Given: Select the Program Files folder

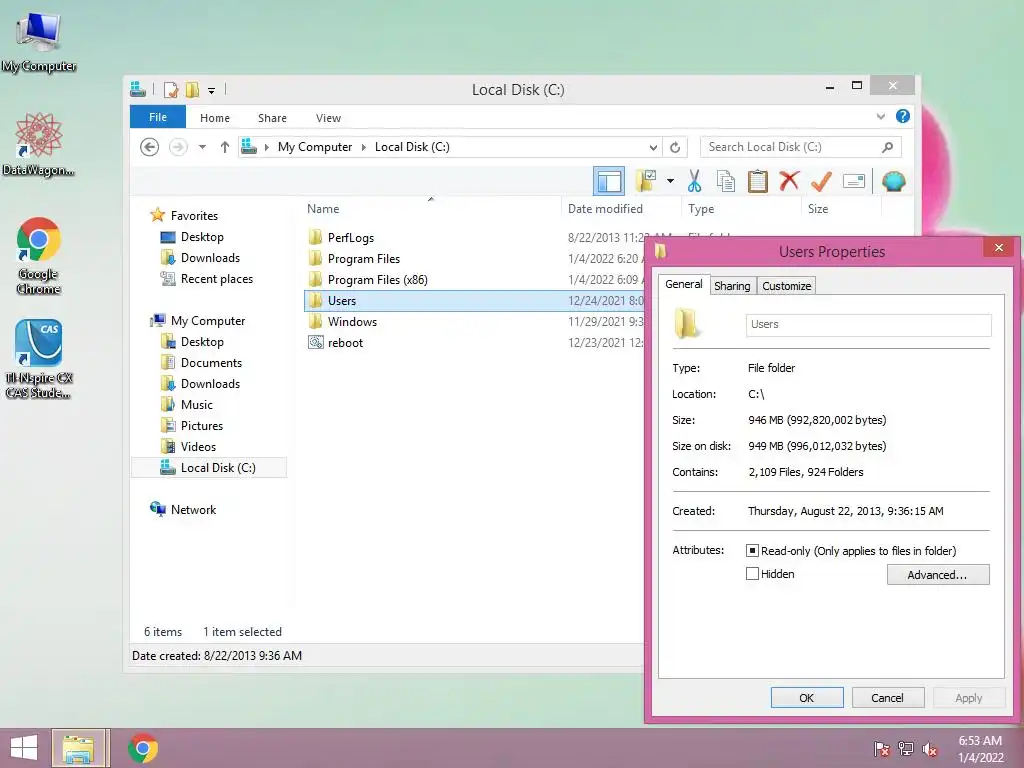Looking at the screenshot, I should point(364,259).
